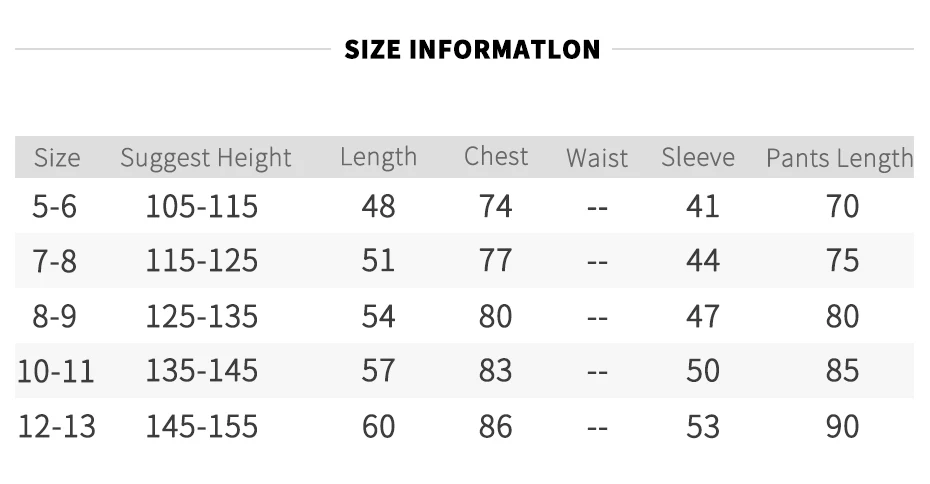Click sleeve value 47
Viewport: 930px width, 484px height.
pyautogui.click(x=703, y=316)
